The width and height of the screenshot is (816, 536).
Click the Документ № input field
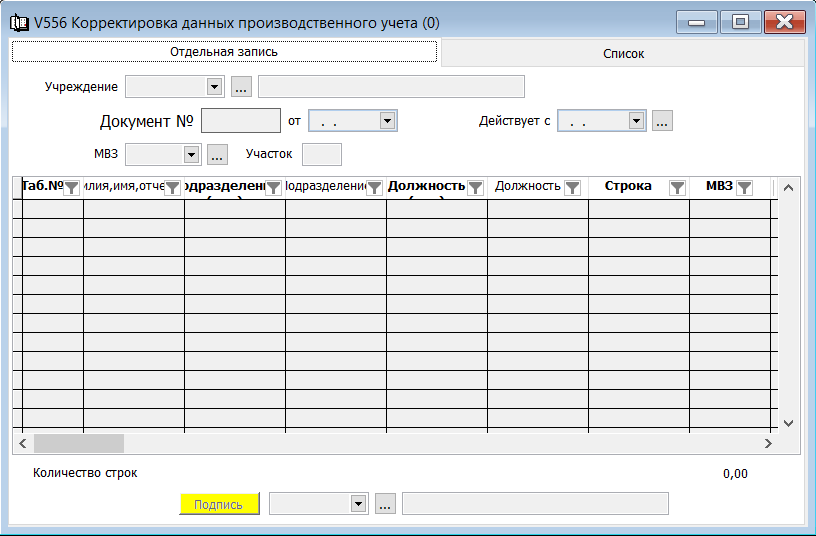241,121
